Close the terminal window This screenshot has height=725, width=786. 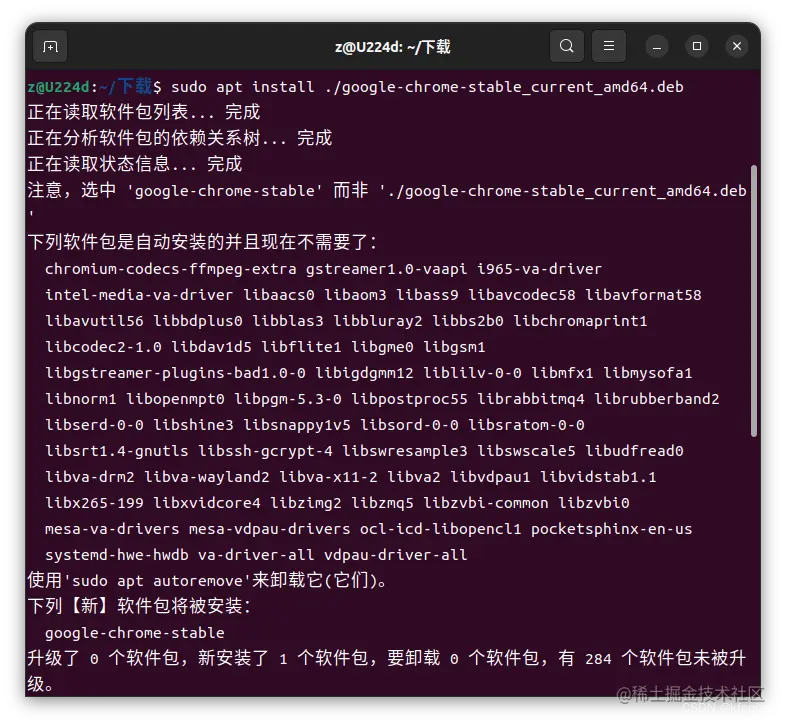pyautogui.click(x=737, y=46)
